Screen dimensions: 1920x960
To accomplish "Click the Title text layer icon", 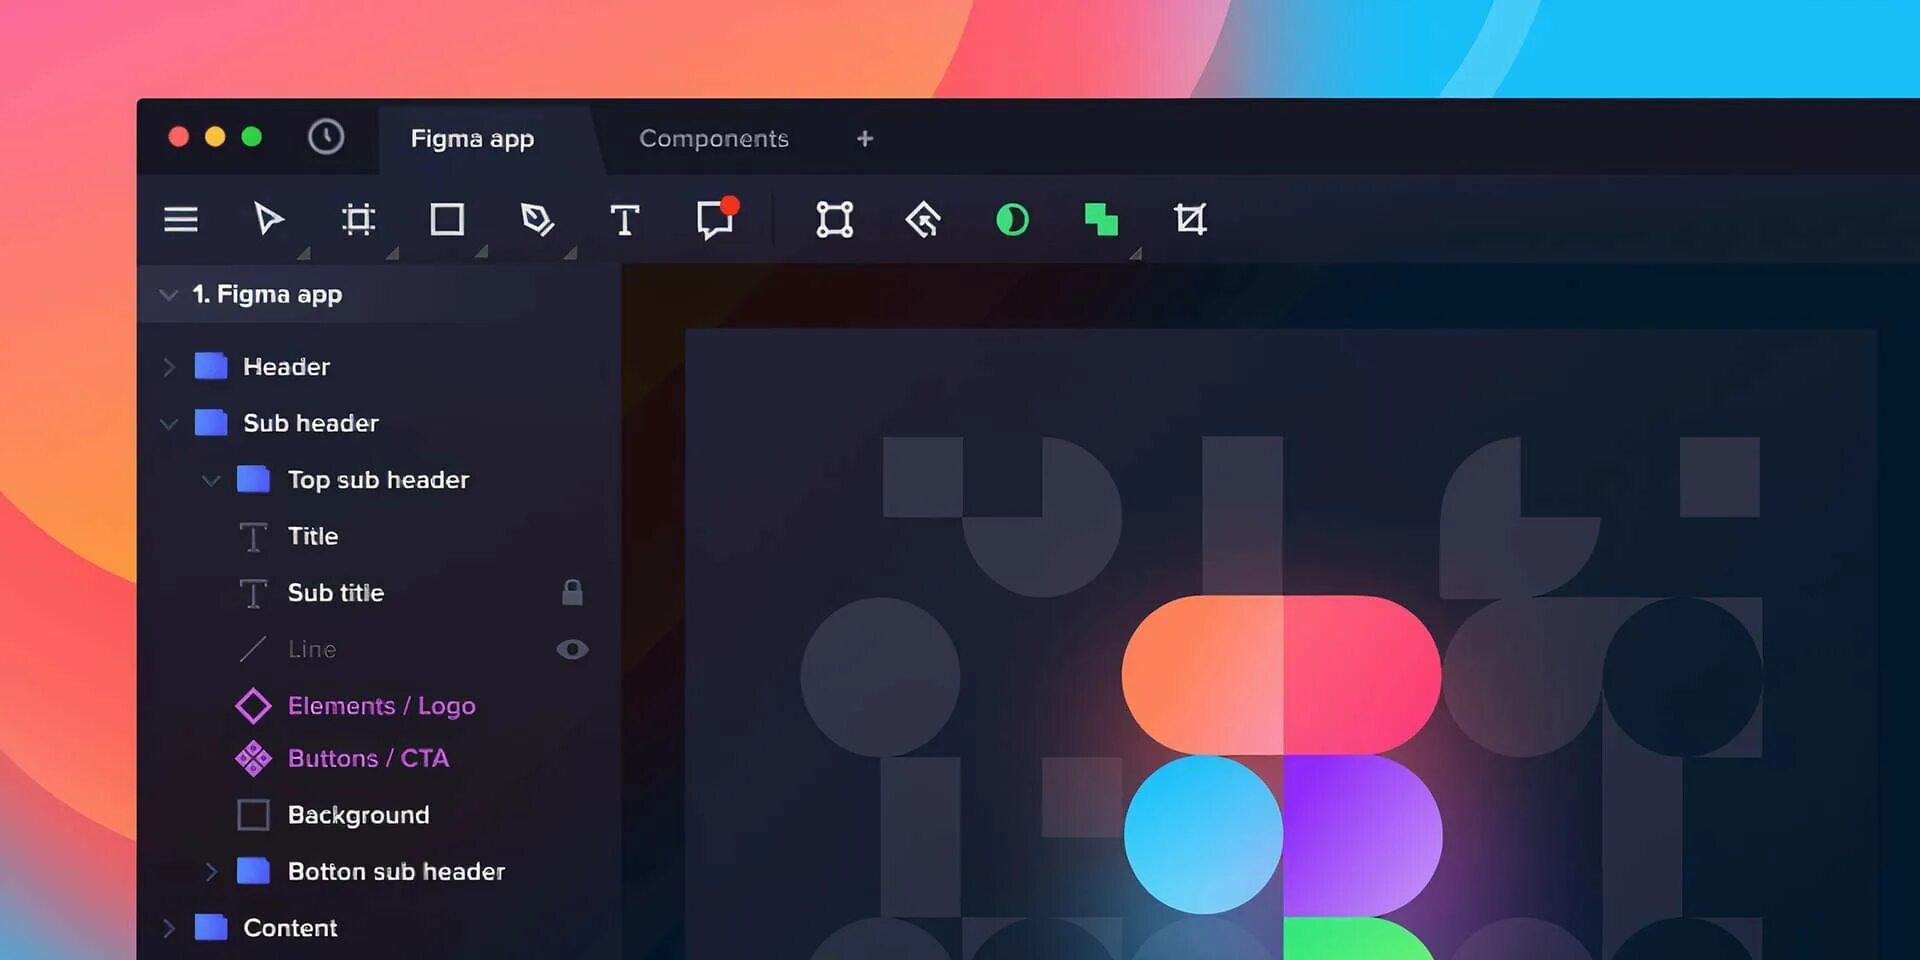I will (x=253, y=537).
